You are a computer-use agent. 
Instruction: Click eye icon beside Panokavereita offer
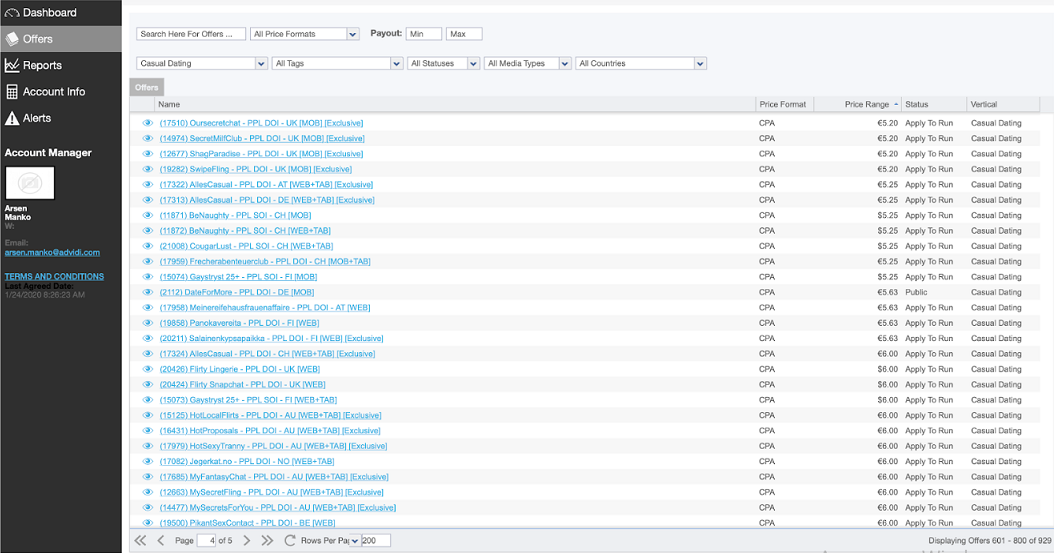[147, 323]
